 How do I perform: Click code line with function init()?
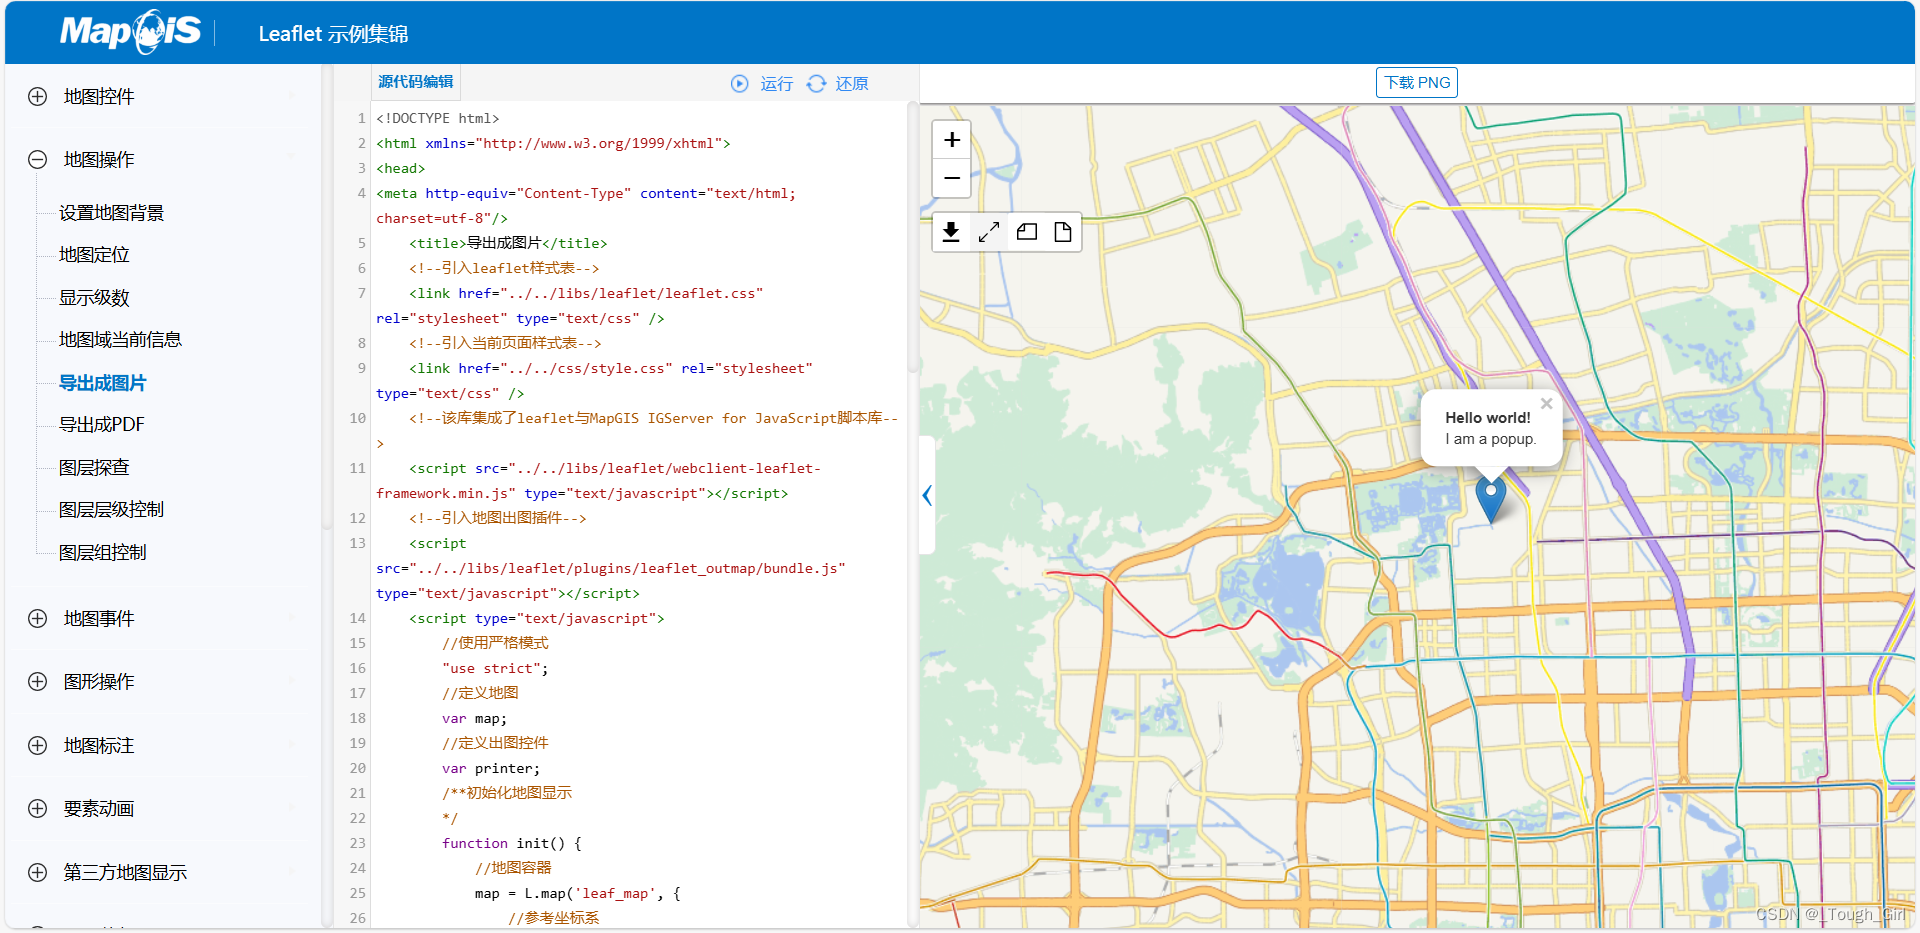pyautogui.click(x=511, y=843)
